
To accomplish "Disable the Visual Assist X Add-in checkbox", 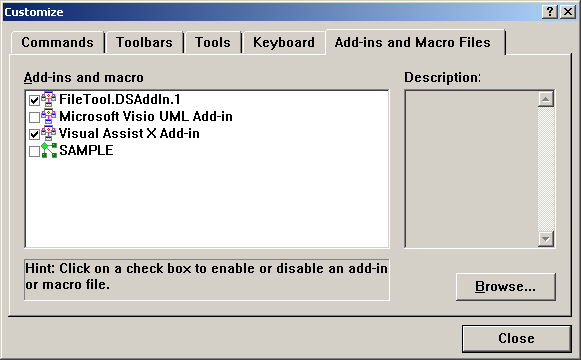I will (34, 134).
